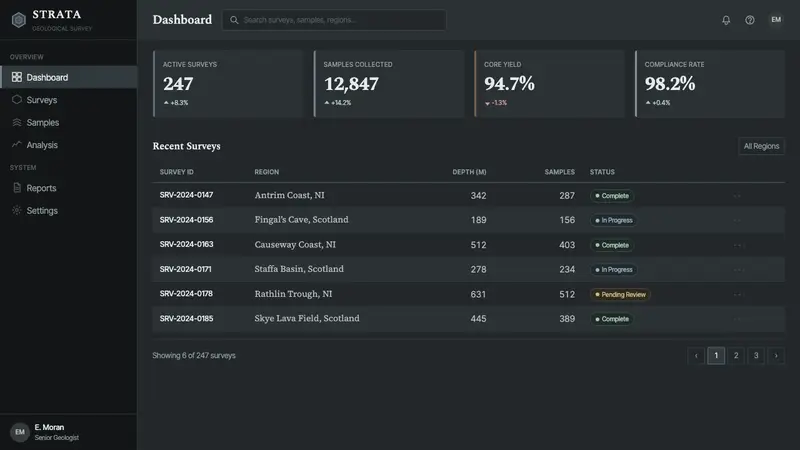
Task: Click survey ID SRV-2024-0185
Action: pos(186,318)
